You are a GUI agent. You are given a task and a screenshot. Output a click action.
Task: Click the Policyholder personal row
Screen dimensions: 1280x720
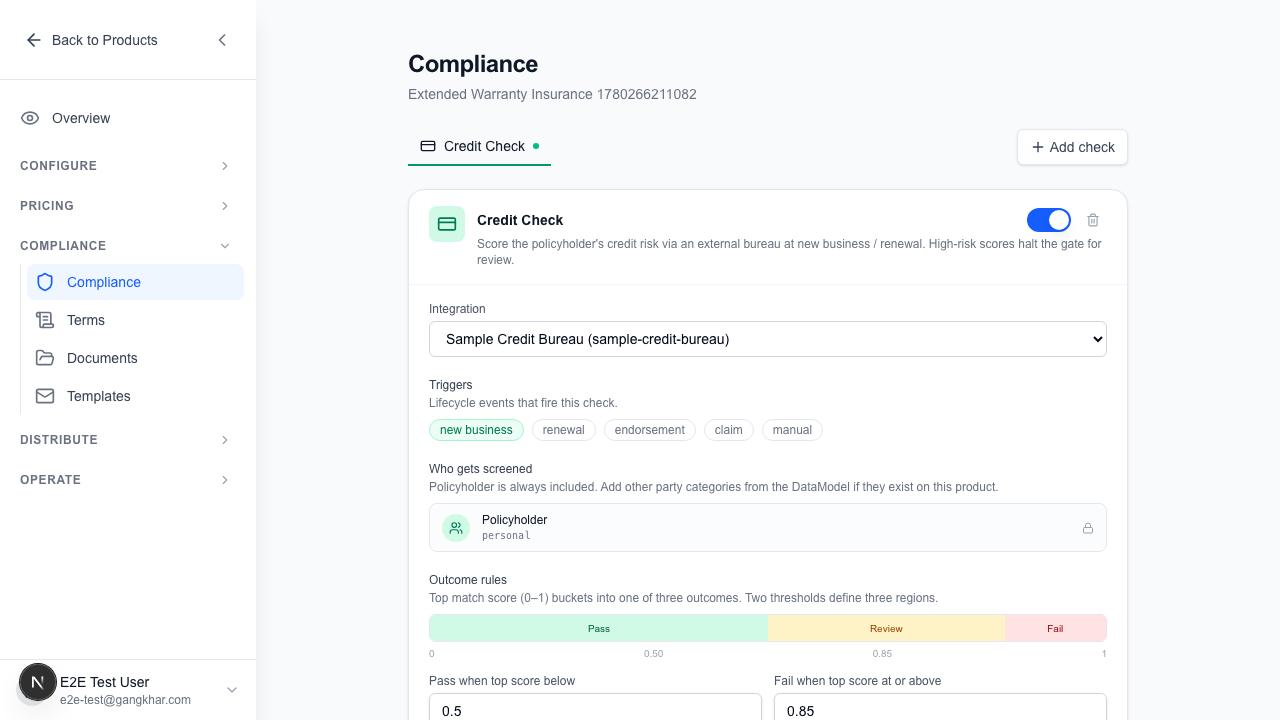click(x=768, y=527)
